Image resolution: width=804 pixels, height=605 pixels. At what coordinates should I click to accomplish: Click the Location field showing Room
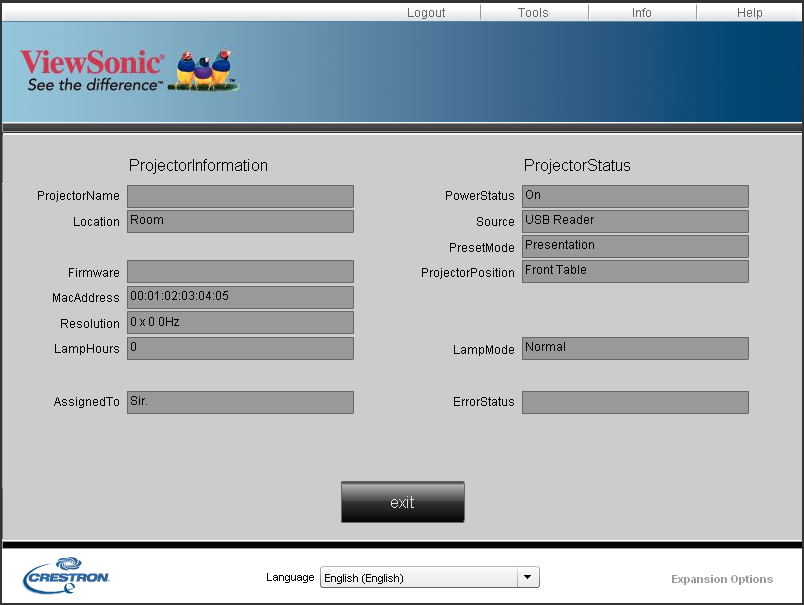(x=240, y=221)
